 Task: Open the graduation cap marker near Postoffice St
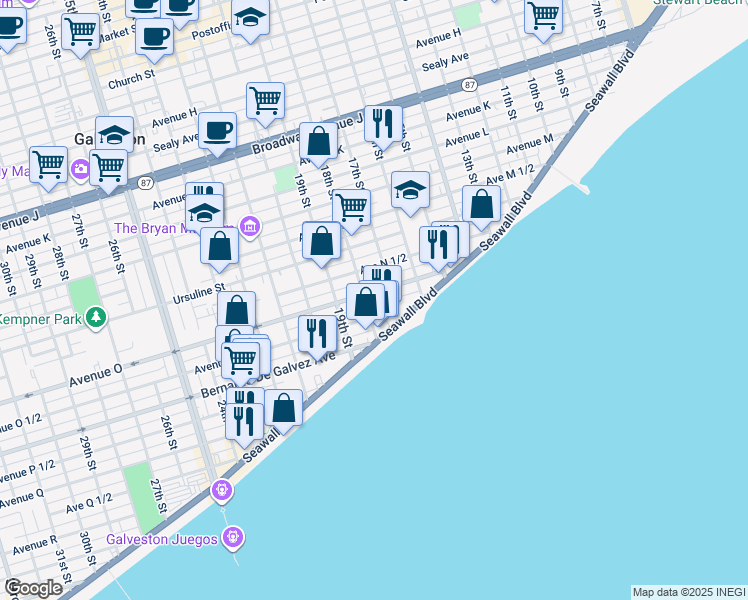coord(250,17)
